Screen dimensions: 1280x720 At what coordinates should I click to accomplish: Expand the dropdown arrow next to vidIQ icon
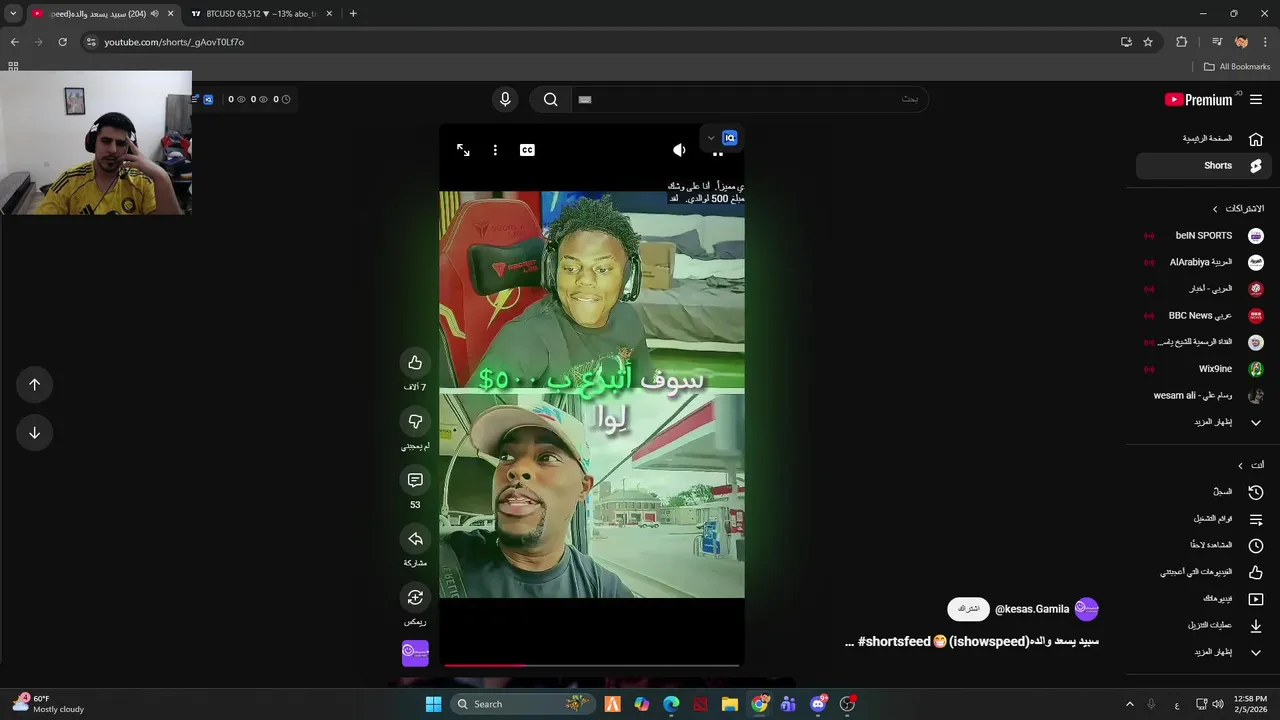pos(711,138)
